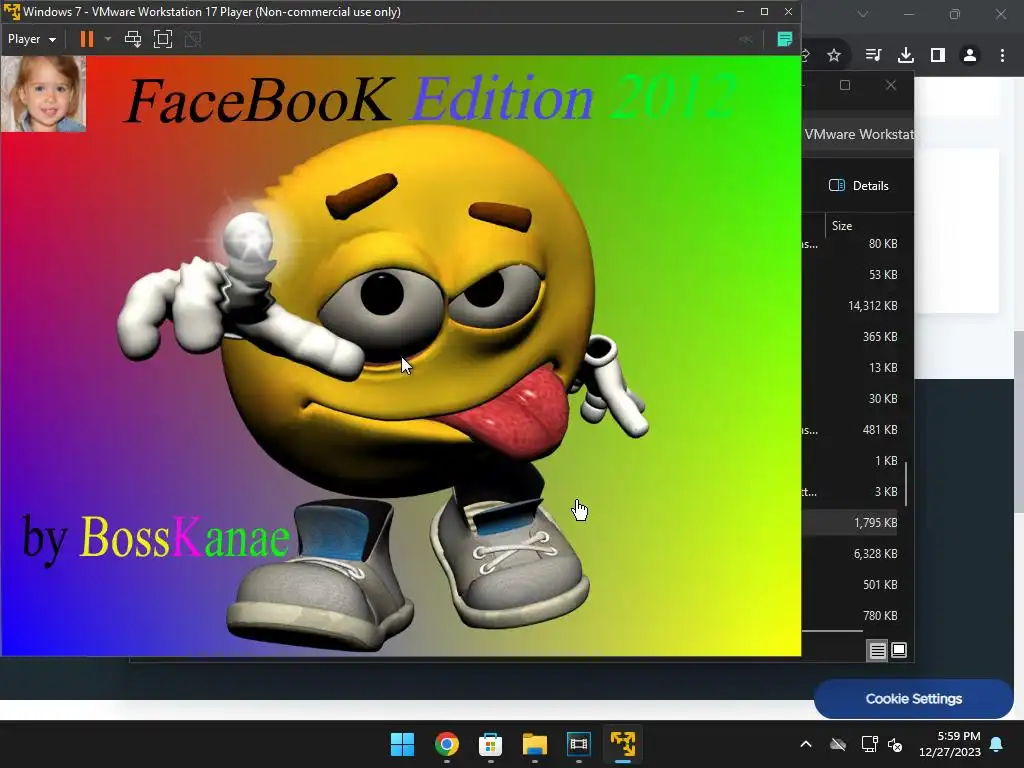Open the Chrome downloads icon
Viewport: 1024px width, 768px height.
click(x=906, y=56)
